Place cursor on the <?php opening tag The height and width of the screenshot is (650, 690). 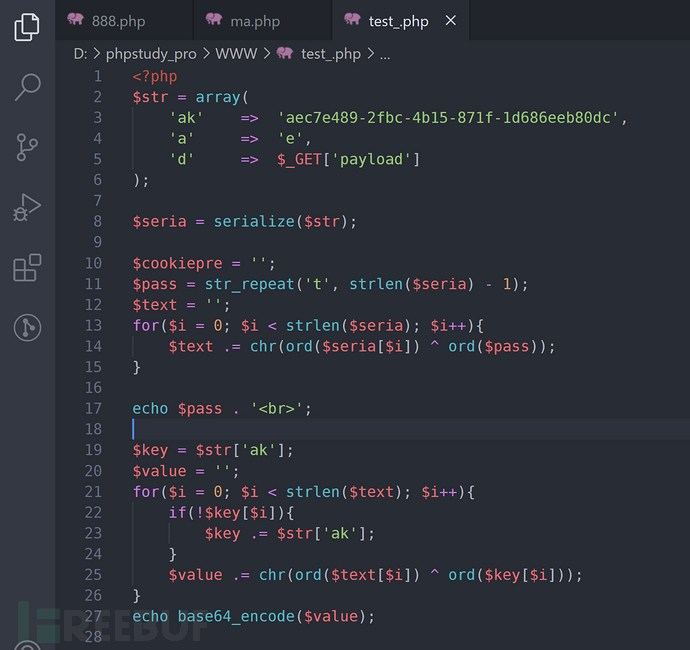155,77
